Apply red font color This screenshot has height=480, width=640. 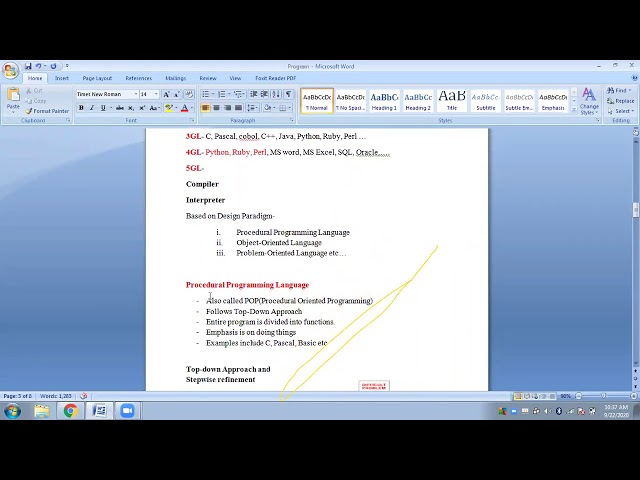[x=184, y=108]
